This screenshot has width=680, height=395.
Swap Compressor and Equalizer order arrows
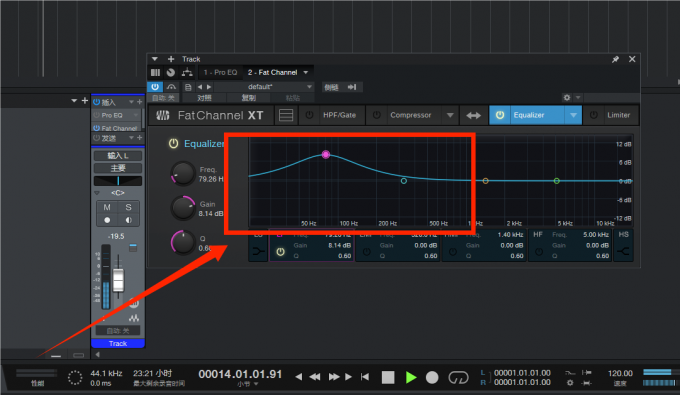pyautogui.click(x=473, y=115)
